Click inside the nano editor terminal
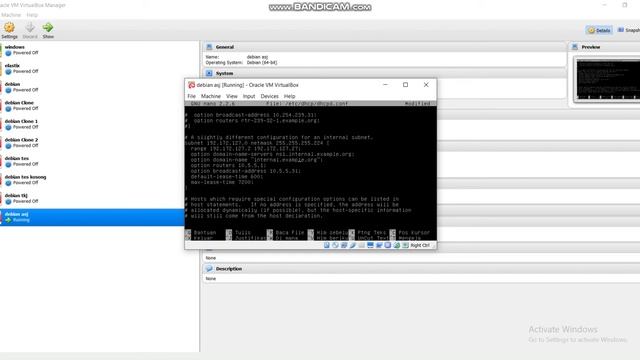The width and height of the screenshot is (640, 360). tap(310, 171)
